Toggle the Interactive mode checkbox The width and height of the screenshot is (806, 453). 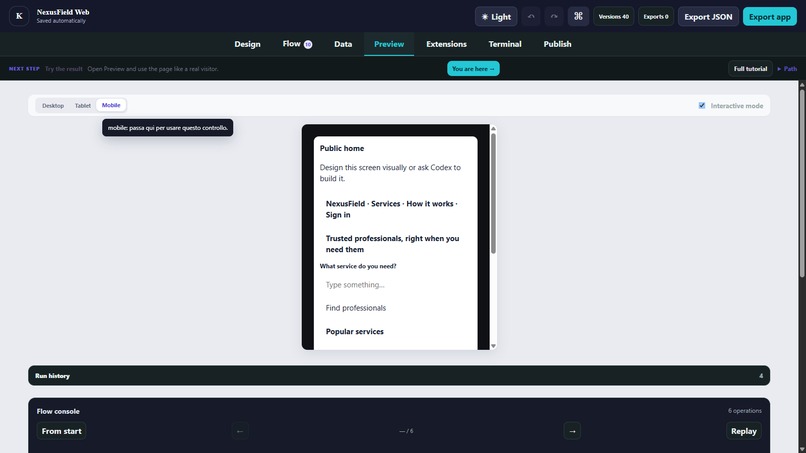point(702,105)
